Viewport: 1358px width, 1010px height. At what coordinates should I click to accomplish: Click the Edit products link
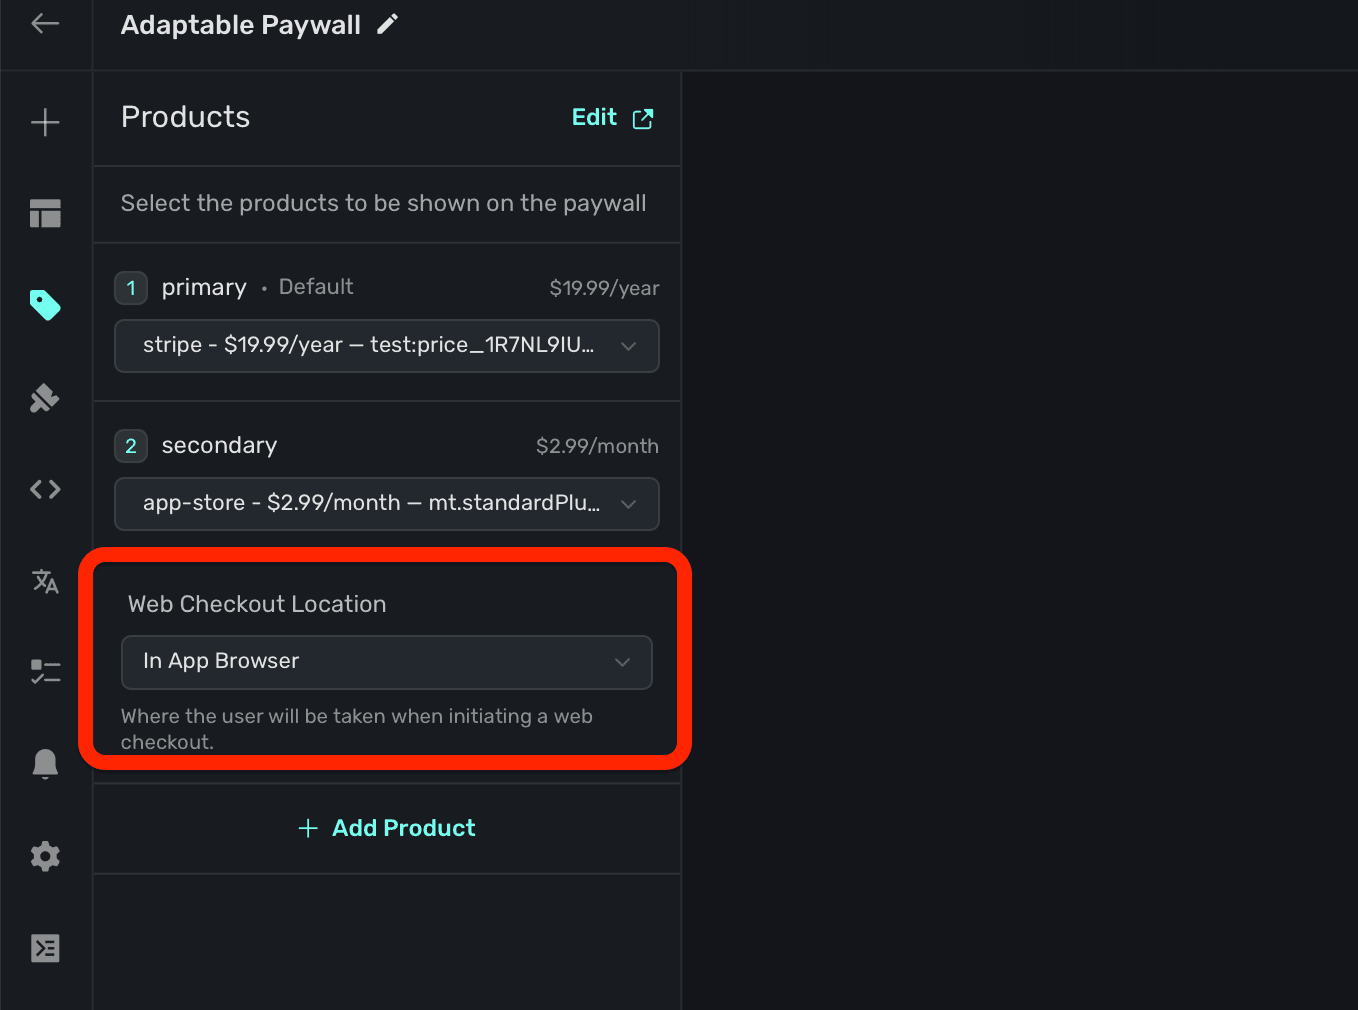coord(612,118)
